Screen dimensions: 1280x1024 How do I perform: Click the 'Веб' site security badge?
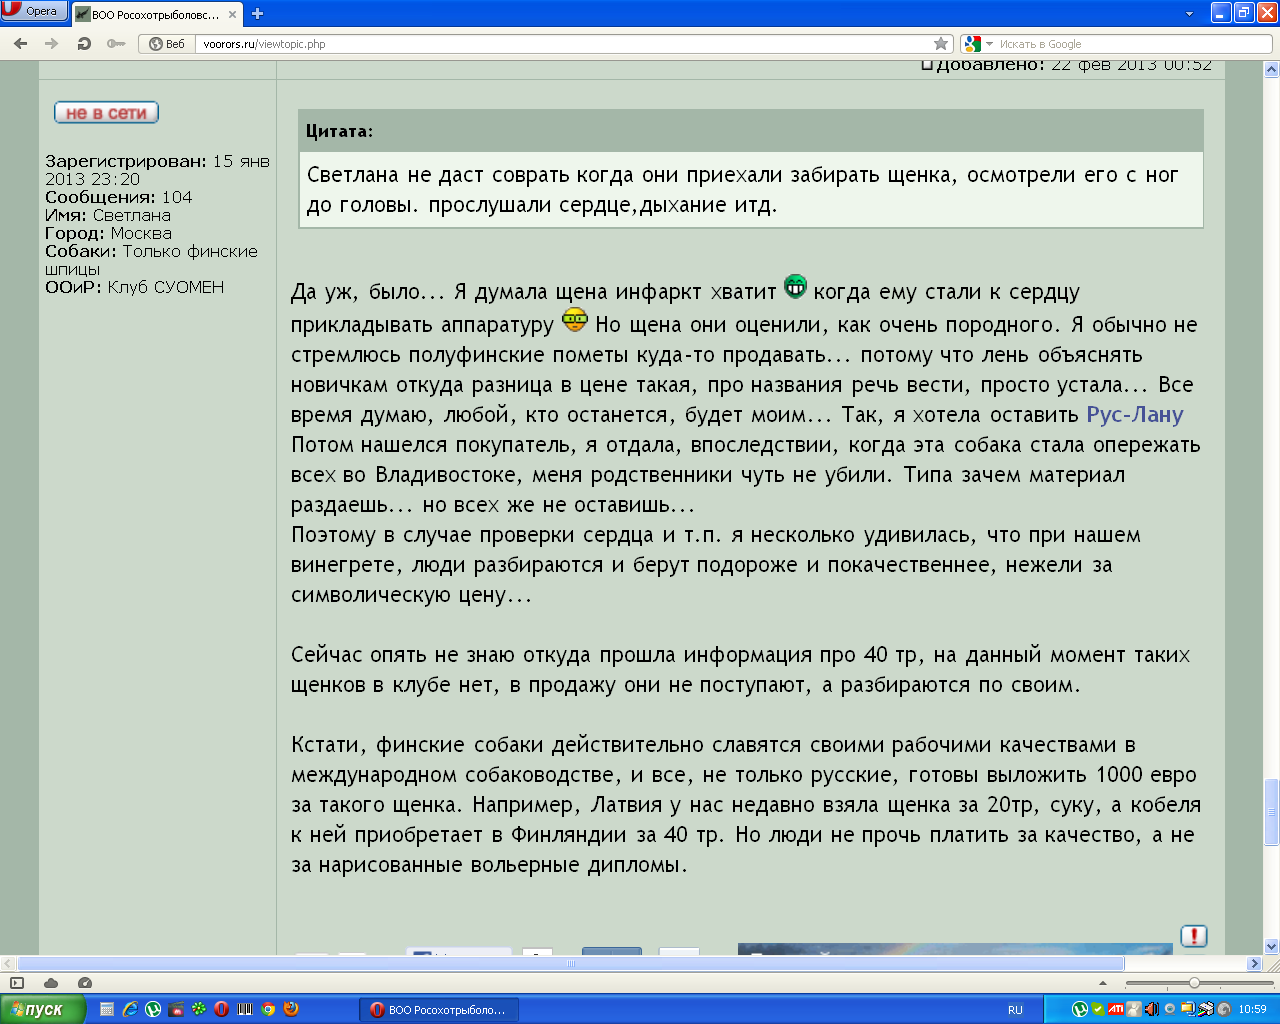[x=167, y=44]
